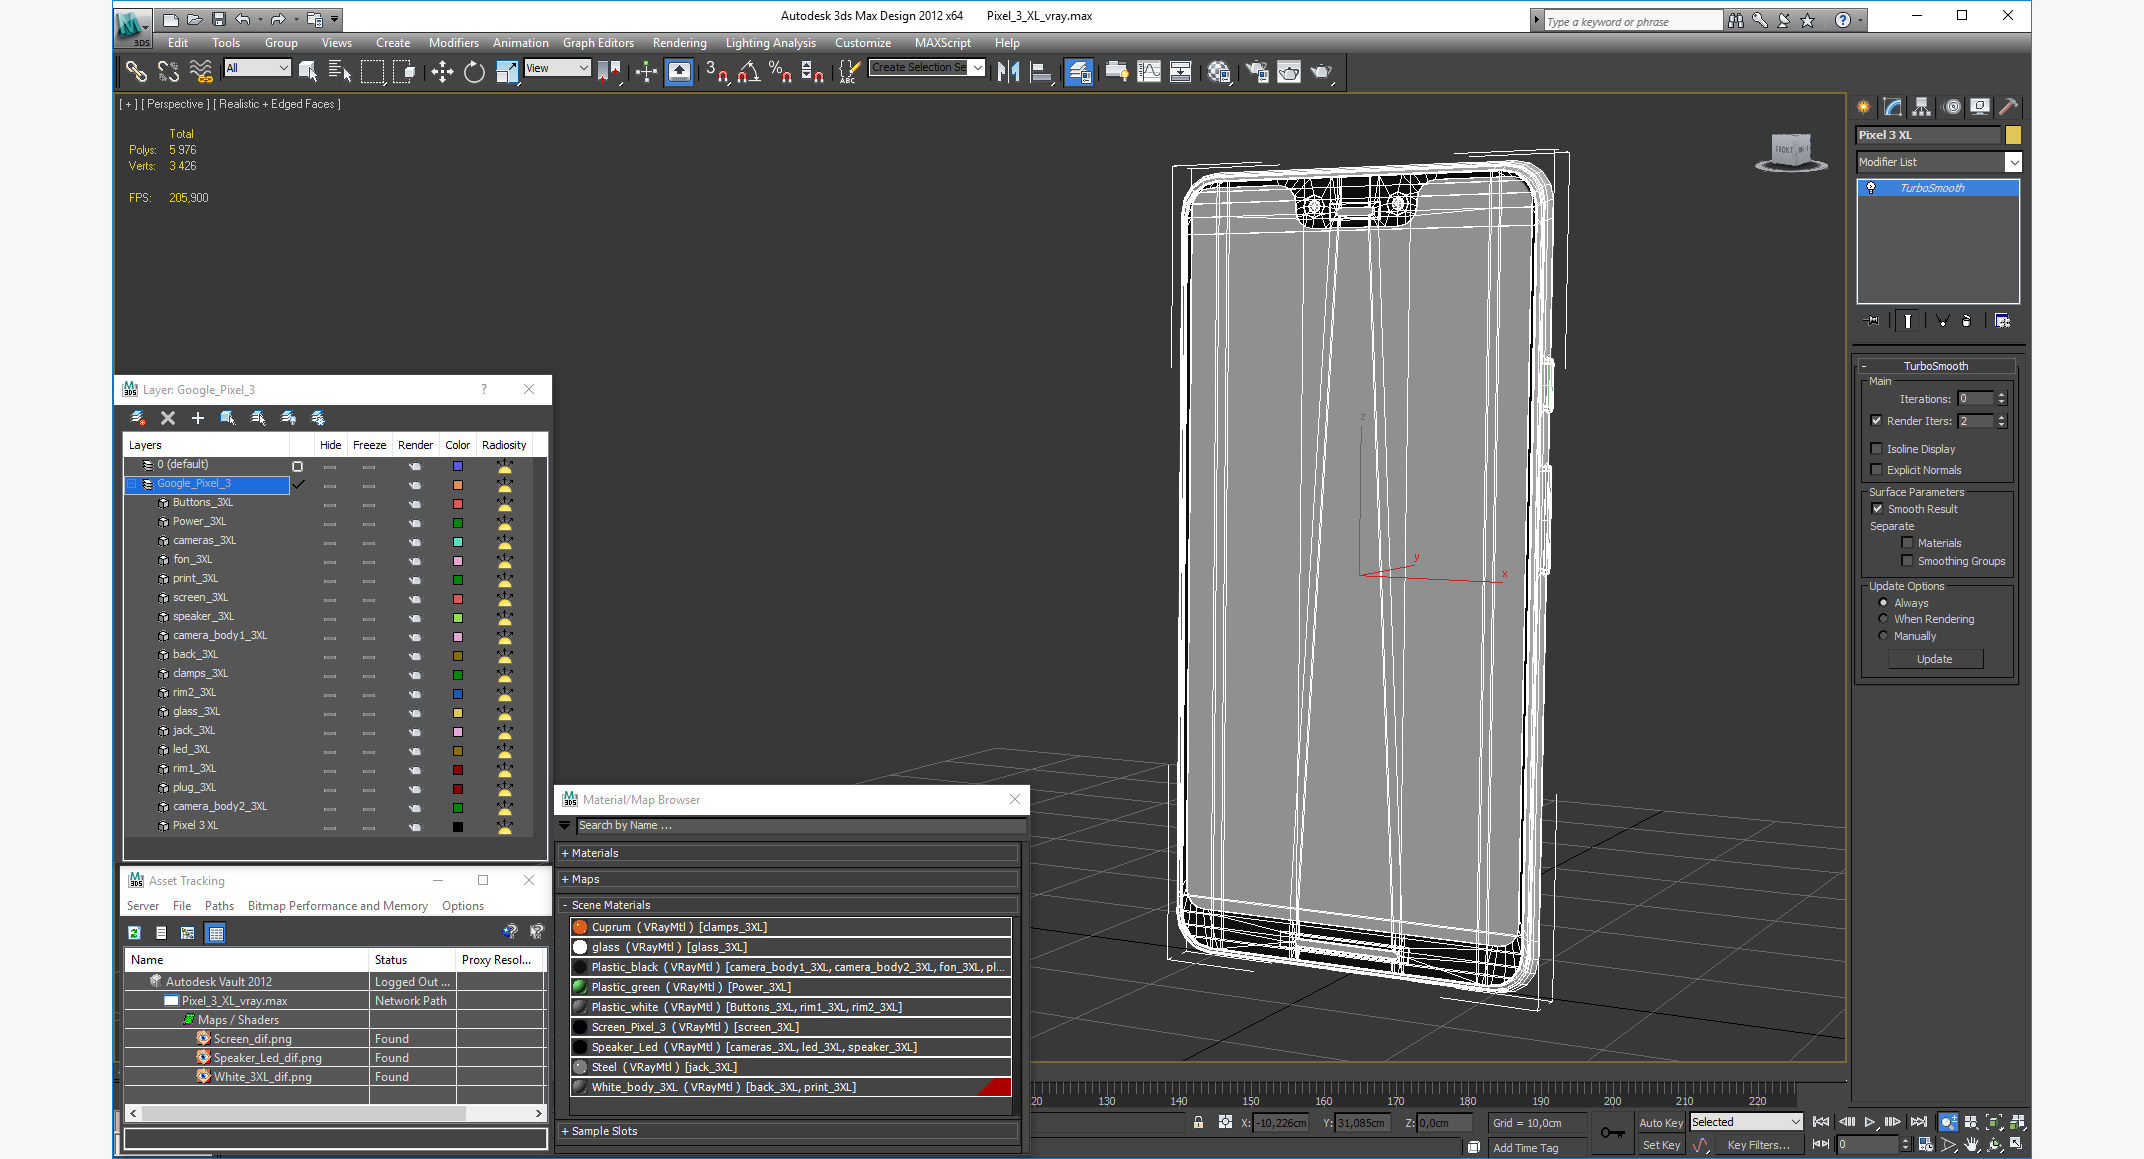Open the reference coordinate View dropdown
2144x1159 pixels.
click(x=557, y=68)
